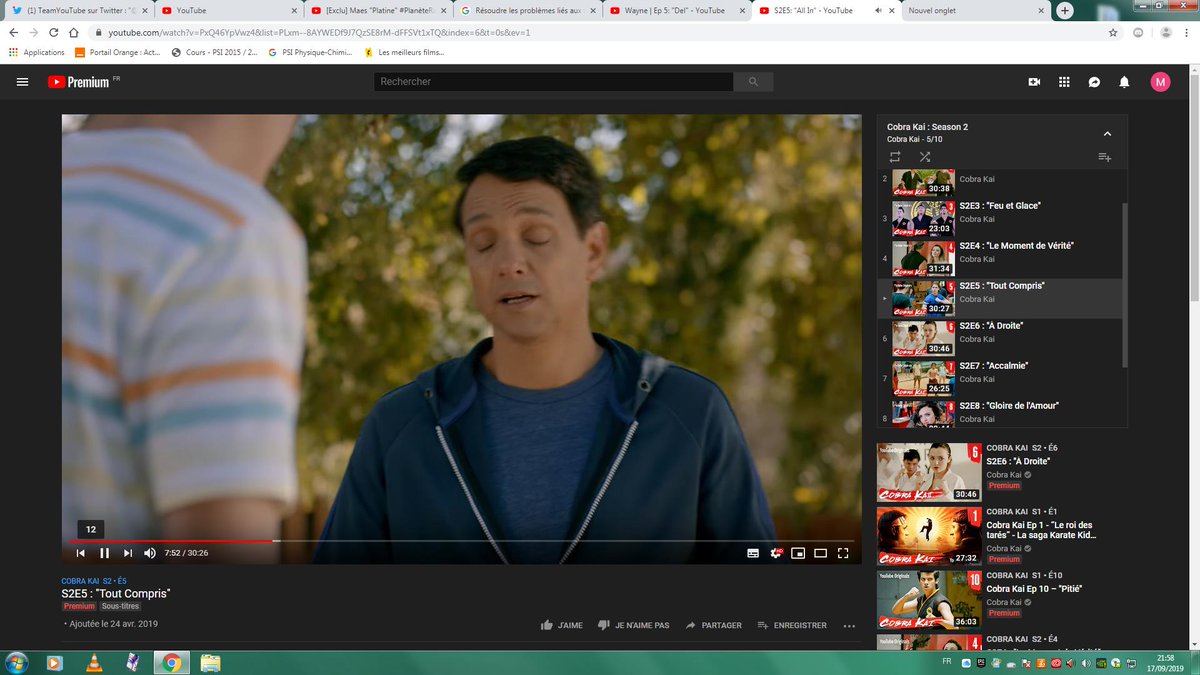
Task: Switch to the Wayne Ep 5 "Del" tab
Action: click(x=677, y=10)
